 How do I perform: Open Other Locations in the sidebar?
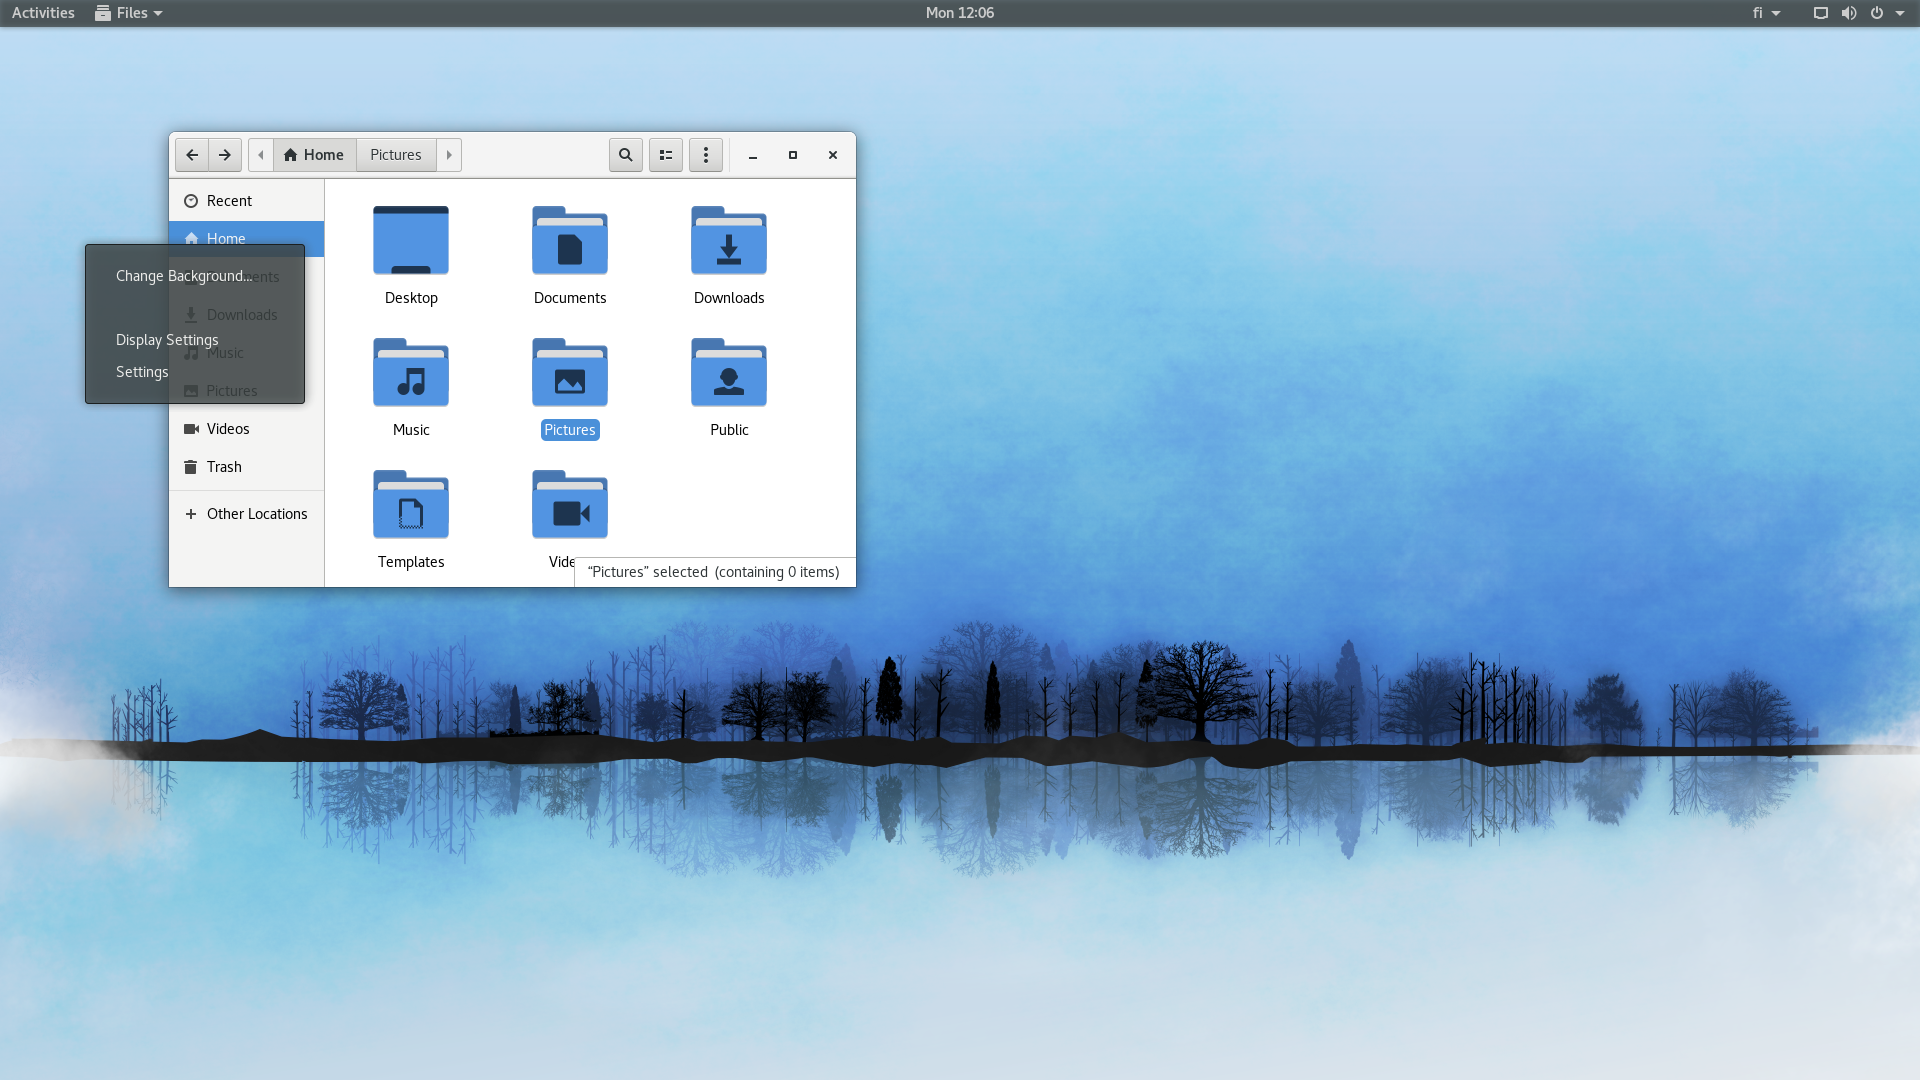pos(246,514)
